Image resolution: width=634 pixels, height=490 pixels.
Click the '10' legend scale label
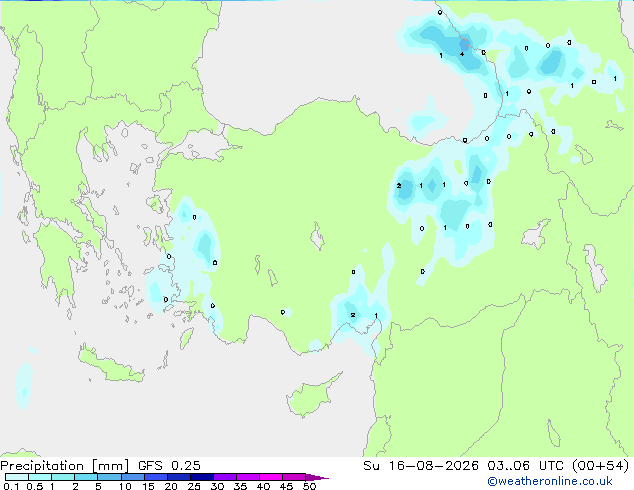point(125,486)
